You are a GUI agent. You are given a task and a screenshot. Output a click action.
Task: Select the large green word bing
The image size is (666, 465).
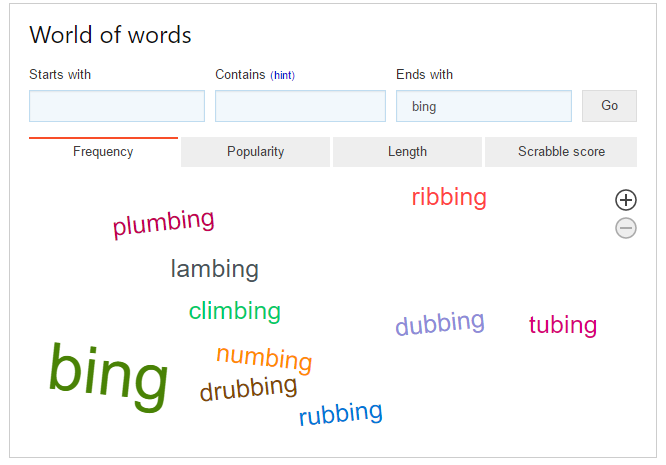click(x=108, y=376)
